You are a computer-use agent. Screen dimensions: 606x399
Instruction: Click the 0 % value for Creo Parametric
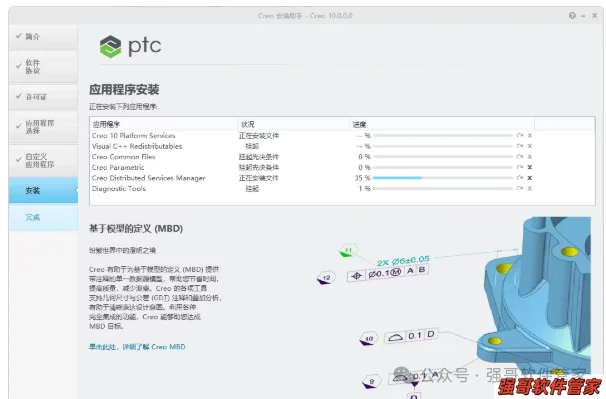[x=364, y=167]
